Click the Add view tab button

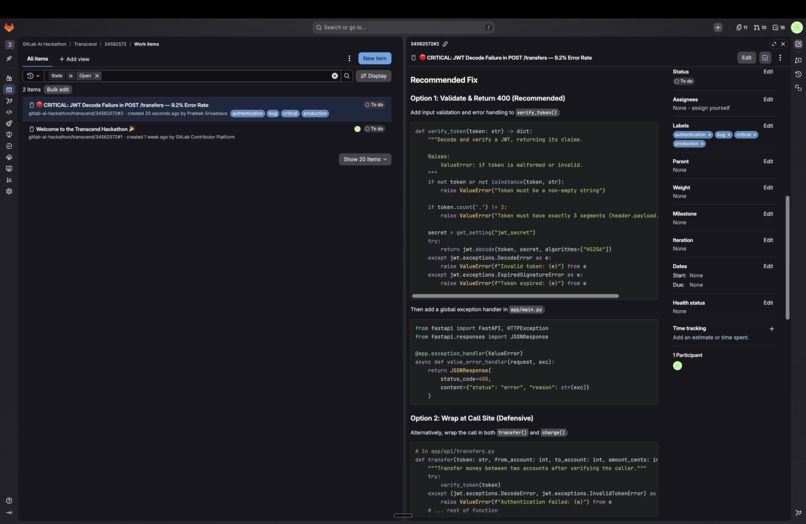75,59
